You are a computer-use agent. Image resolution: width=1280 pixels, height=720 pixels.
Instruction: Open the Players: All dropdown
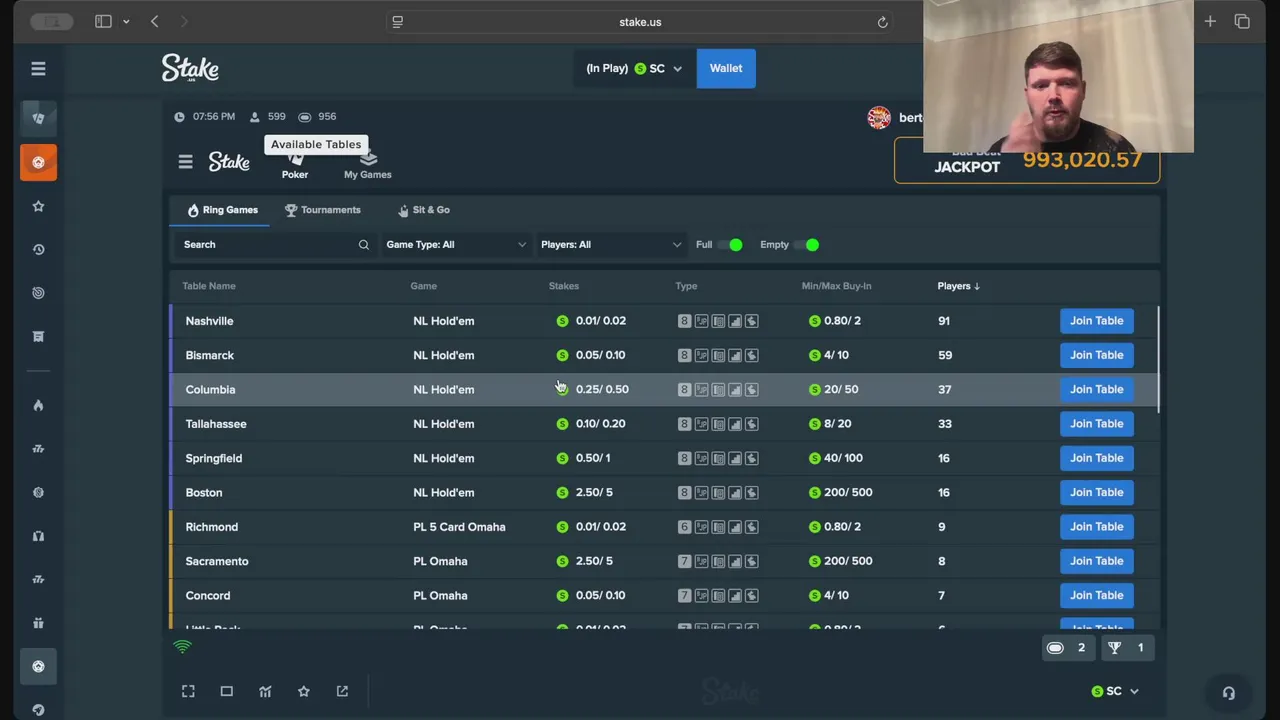[610, 245]
